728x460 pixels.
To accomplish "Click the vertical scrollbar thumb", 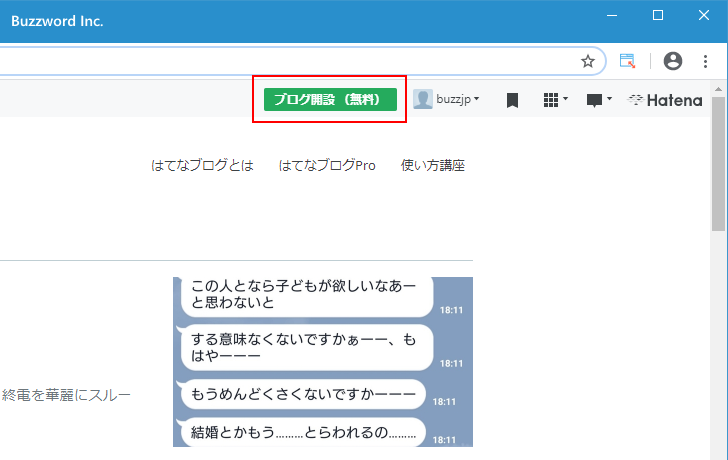I will tap(718, 163).
